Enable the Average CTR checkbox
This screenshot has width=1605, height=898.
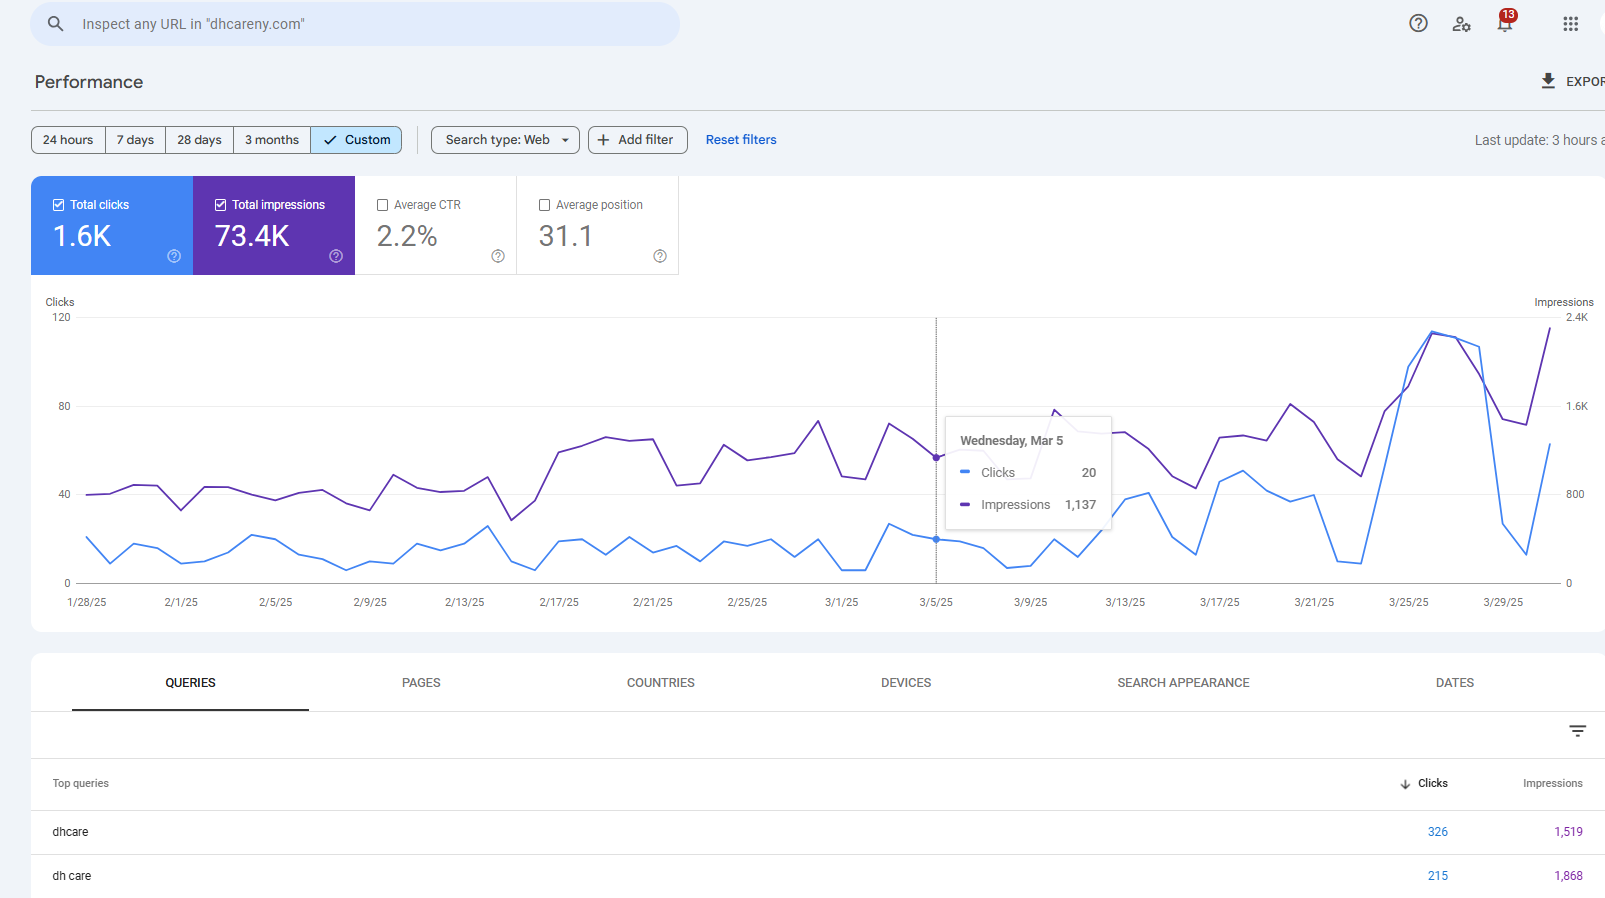coord(382,205)
